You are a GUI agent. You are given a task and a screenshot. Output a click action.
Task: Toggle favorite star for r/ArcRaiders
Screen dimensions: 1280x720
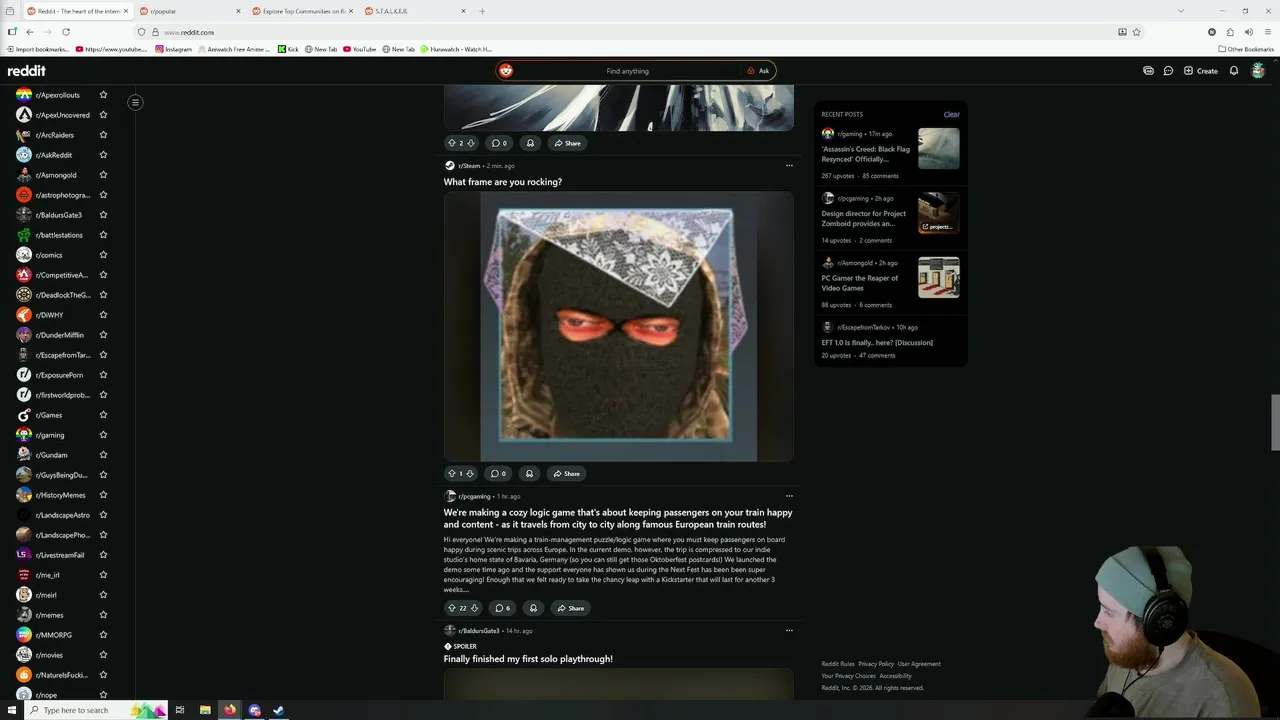point(103,135)
